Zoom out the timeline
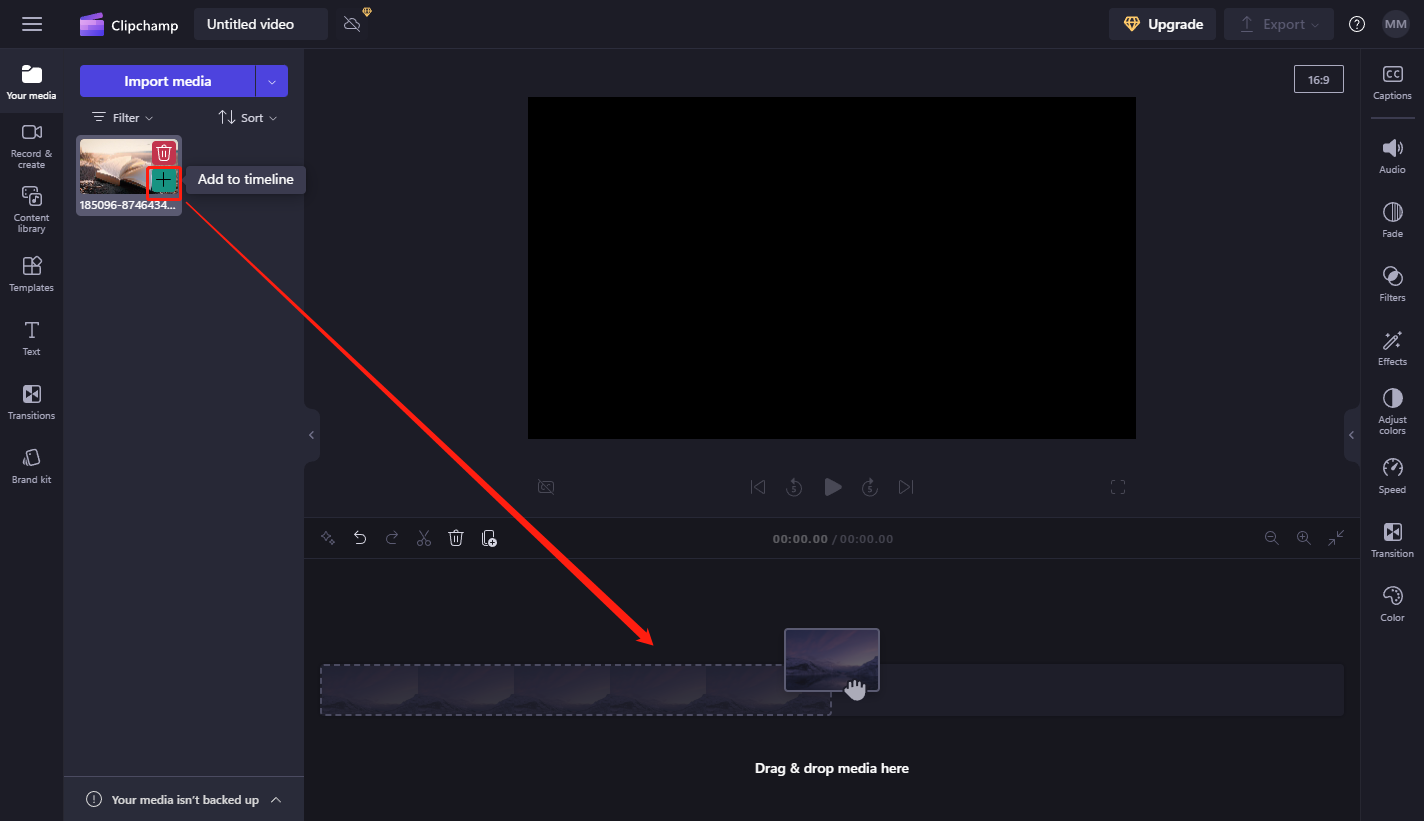This screenshot has width=1424, height=821. (x=1272, y=538)
